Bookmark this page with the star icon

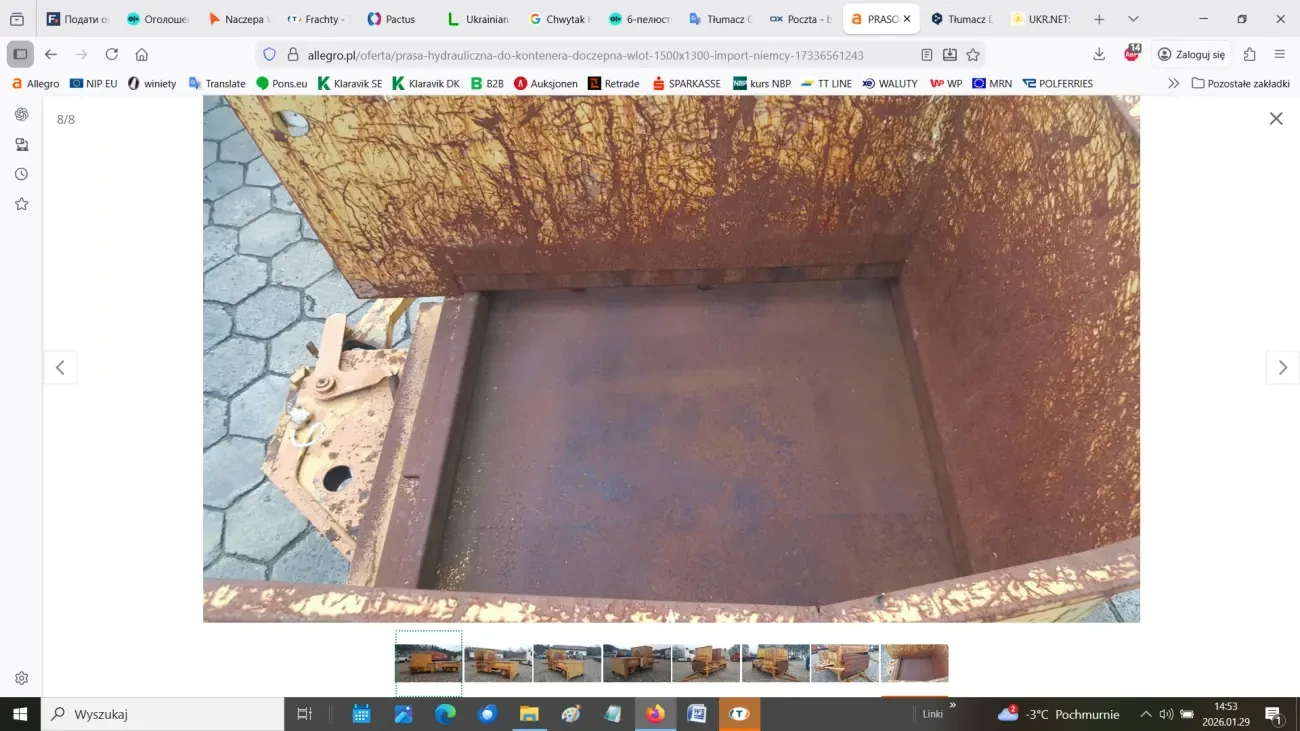[x=973, y=55]
